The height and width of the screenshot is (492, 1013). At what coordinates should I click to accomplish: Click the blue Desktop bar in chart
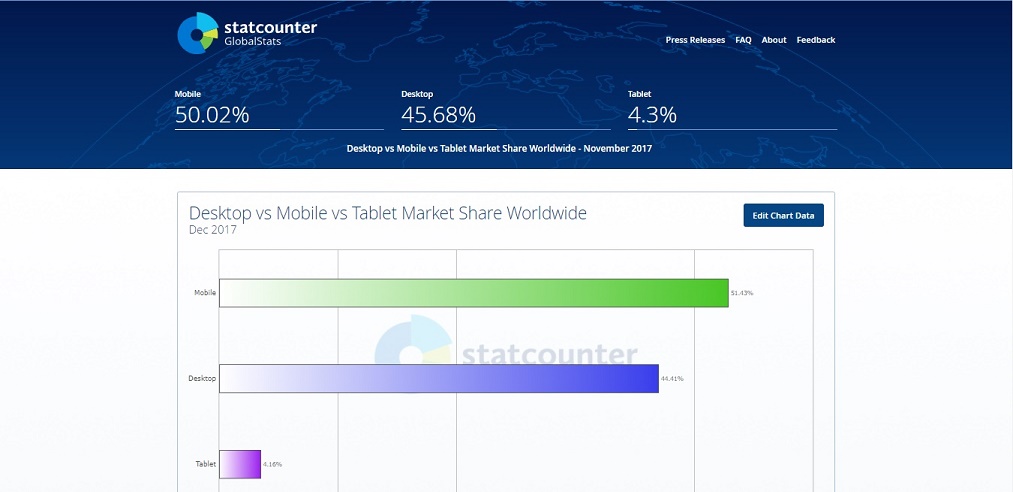439,378
